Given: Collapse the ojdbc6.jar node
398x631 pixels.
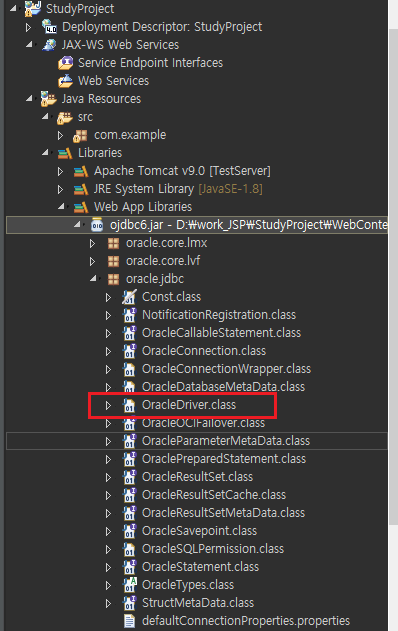Looking at the screenshot, I should coord(77,224).
